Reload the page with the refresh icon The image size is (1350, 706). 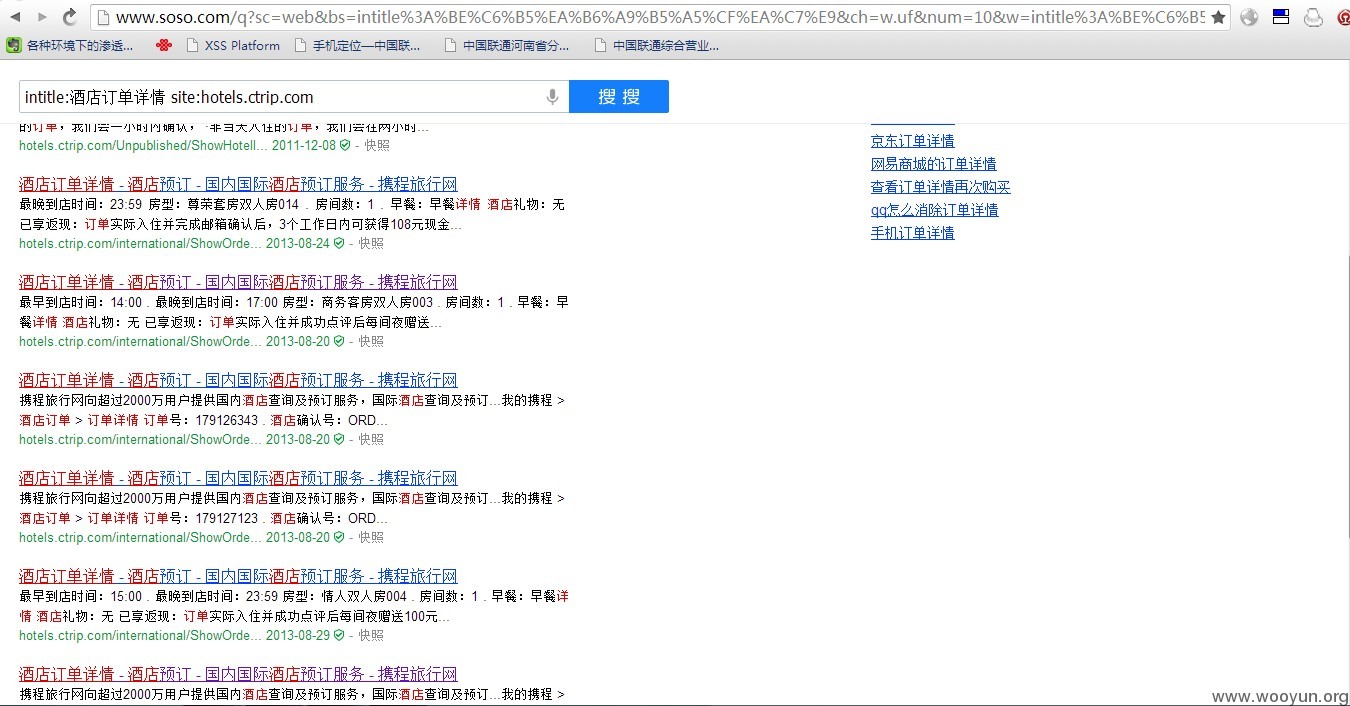pyautogui.click(x=70, y=17)
